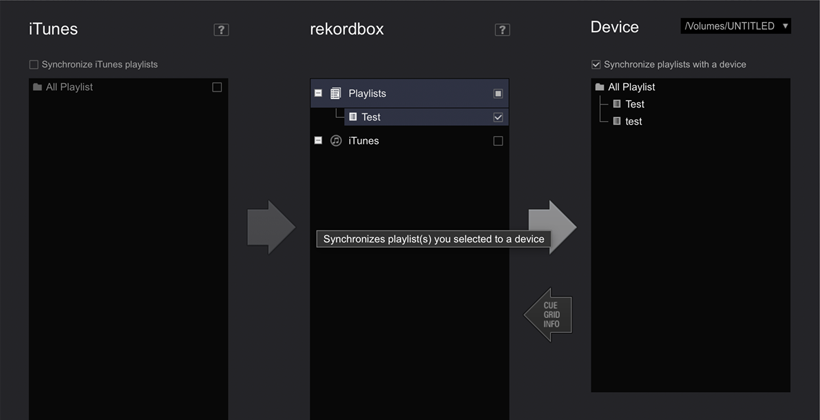Click the CUE GRID INFO left arrow
The width and height of the screenshot is (820, 420).
(548, 314)
